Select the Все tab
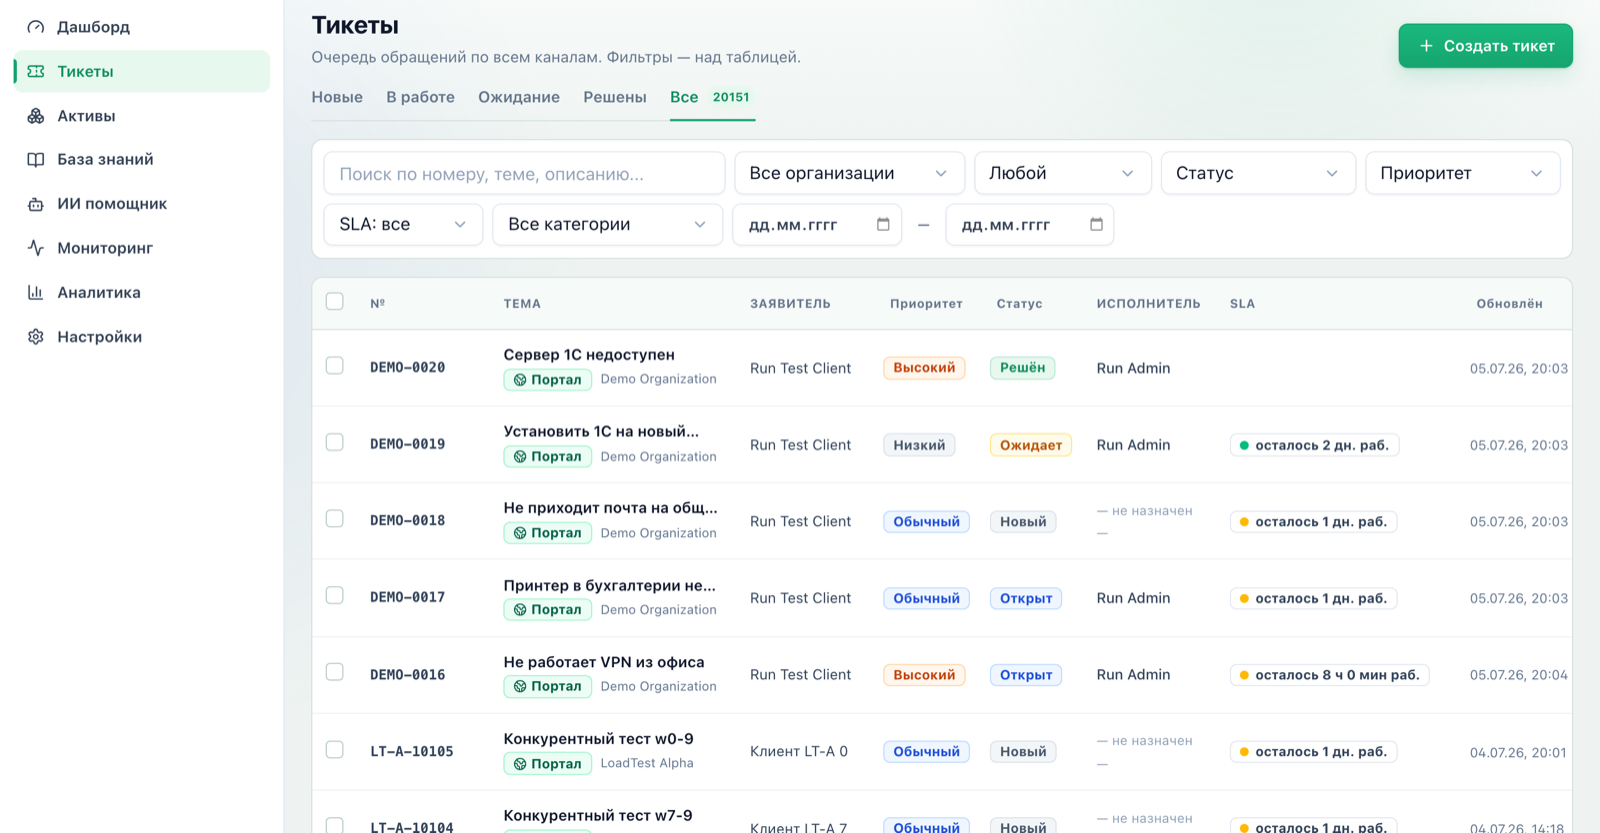 pos(712,97)
